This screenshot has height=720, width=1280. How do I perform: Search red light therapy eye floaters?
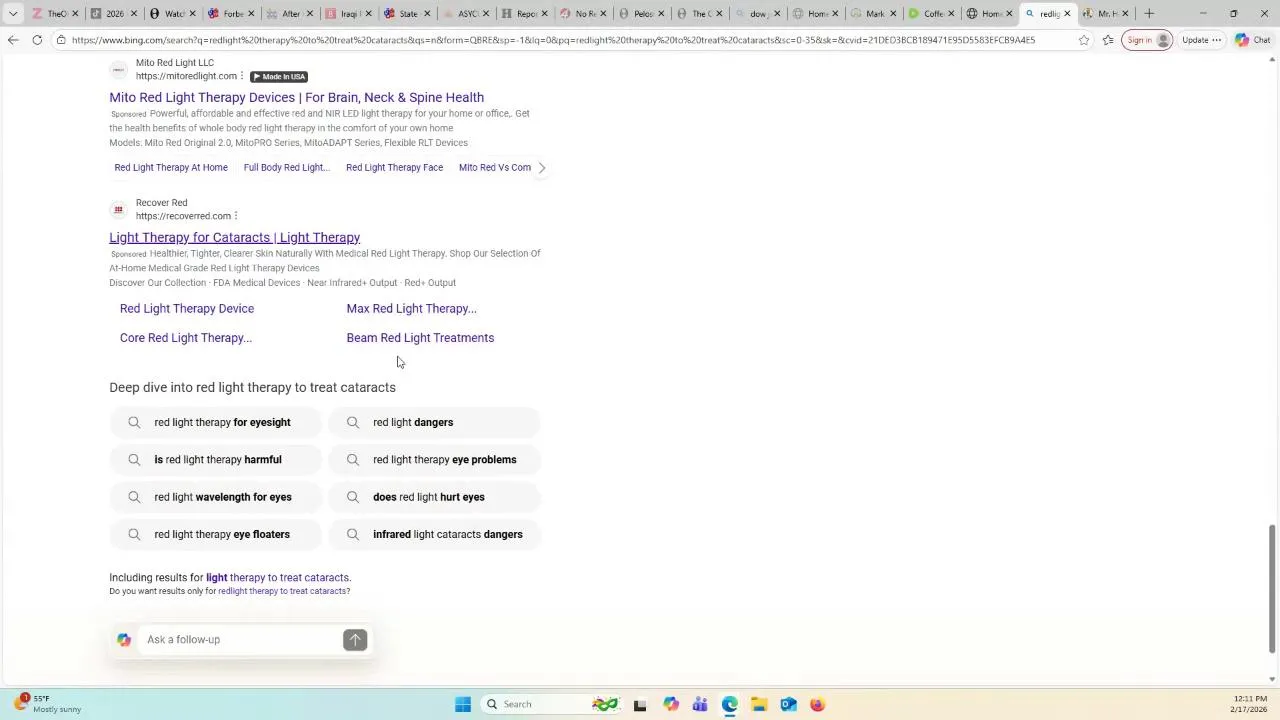click(216, 534)
